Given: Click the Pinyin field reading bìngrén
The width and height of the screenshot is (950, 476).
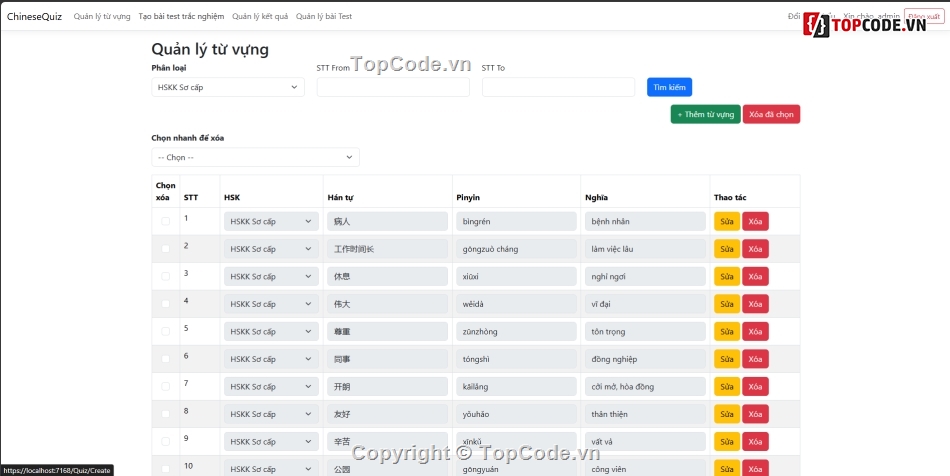Looking at the screenshot, I should point(516,222).
